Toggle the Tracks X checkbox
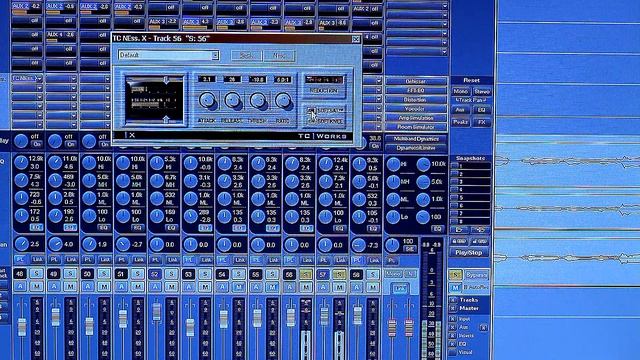This screenshot has width=640, height=360. (453, 300)
